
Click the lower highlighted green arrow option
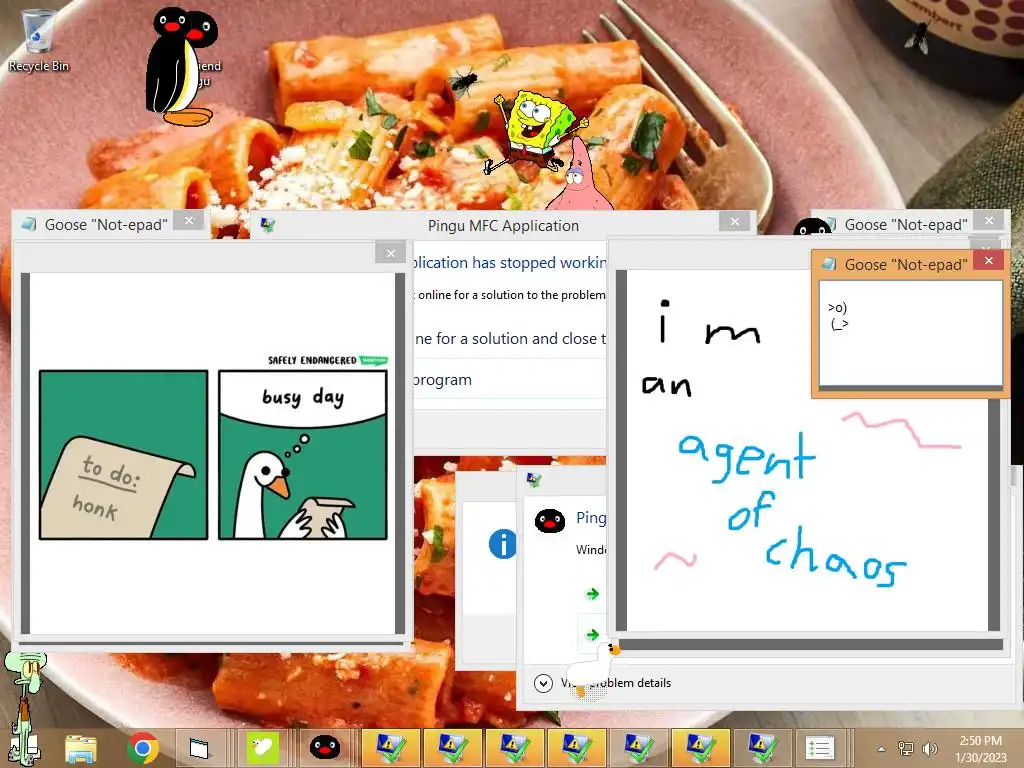click(592, 634)
